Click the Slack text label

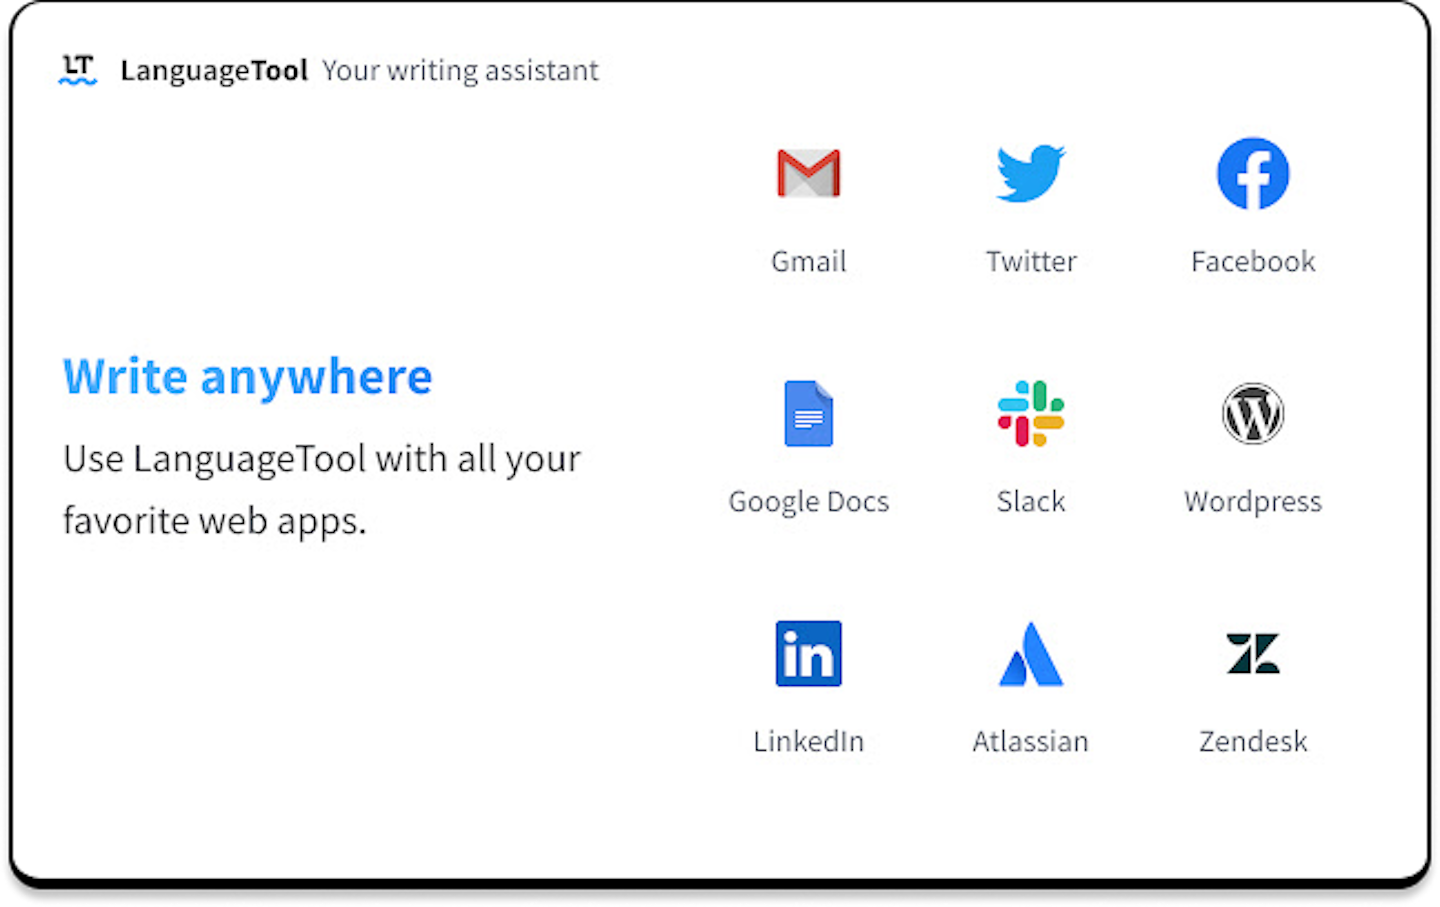click(x=1030, y=502)
